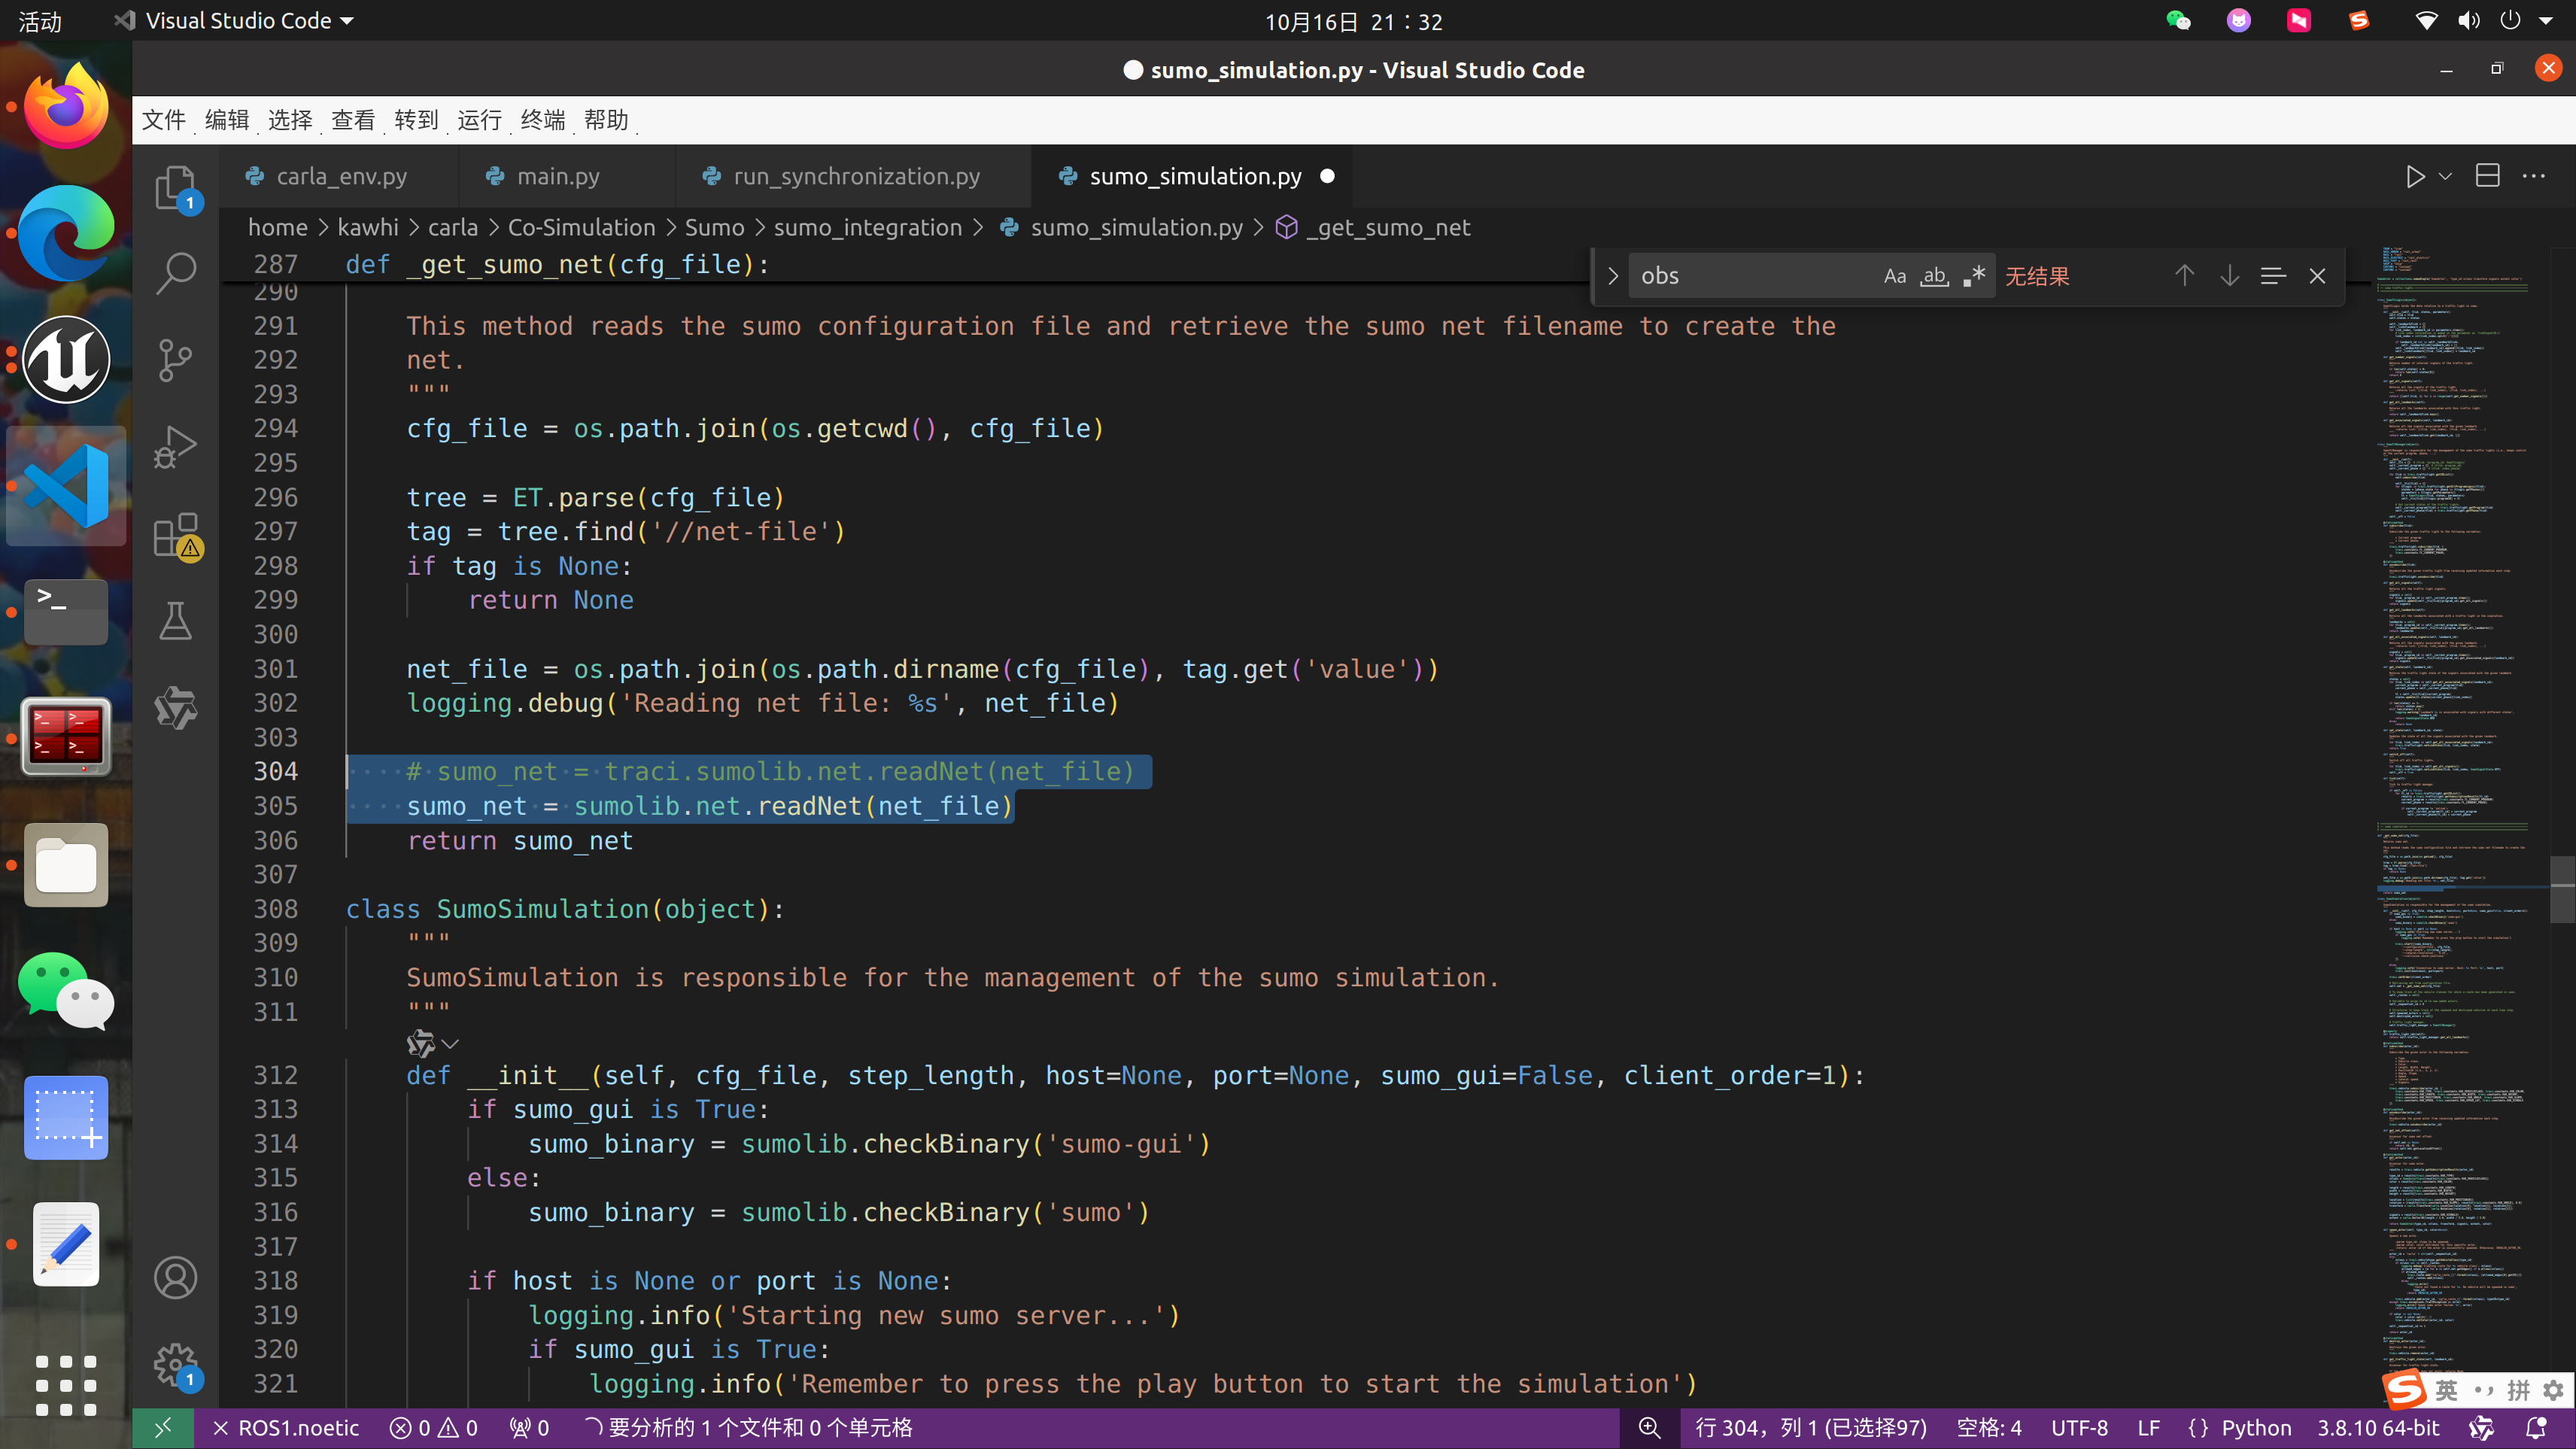2576x1449 pixels.
Task: Expand the replace field in find widget
Action: click(x=1612, y=276)
